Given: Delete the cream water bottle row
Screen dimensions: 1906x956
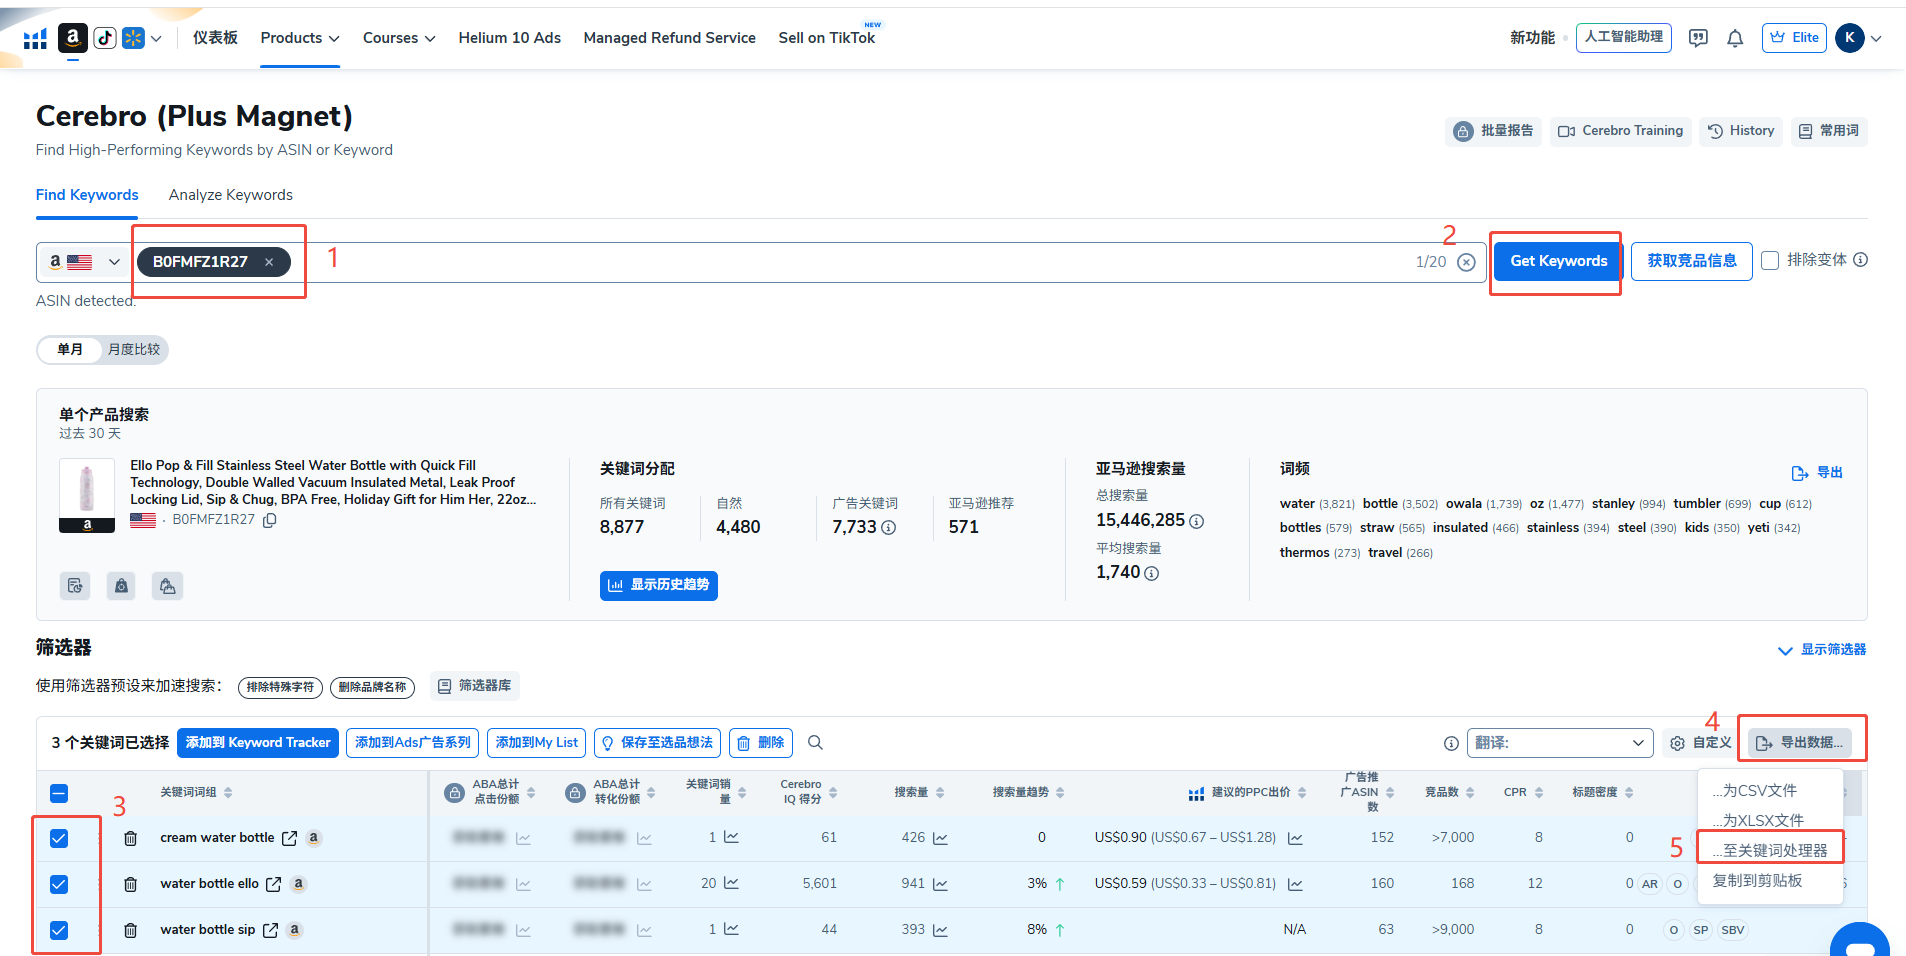Looking at the screenshot, I should pos(130,838).
